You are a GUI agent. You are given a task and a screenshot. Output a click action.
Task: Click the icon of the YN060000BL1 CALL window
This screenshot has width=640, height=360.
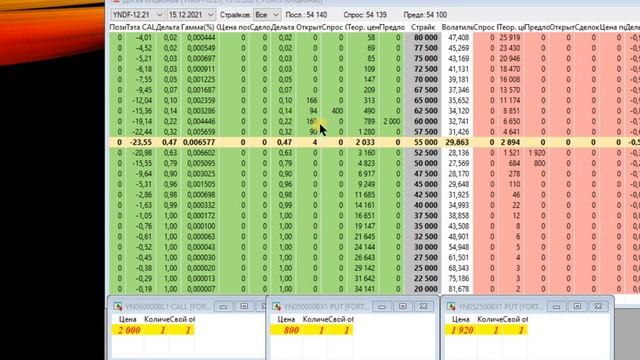click(118, 306)
